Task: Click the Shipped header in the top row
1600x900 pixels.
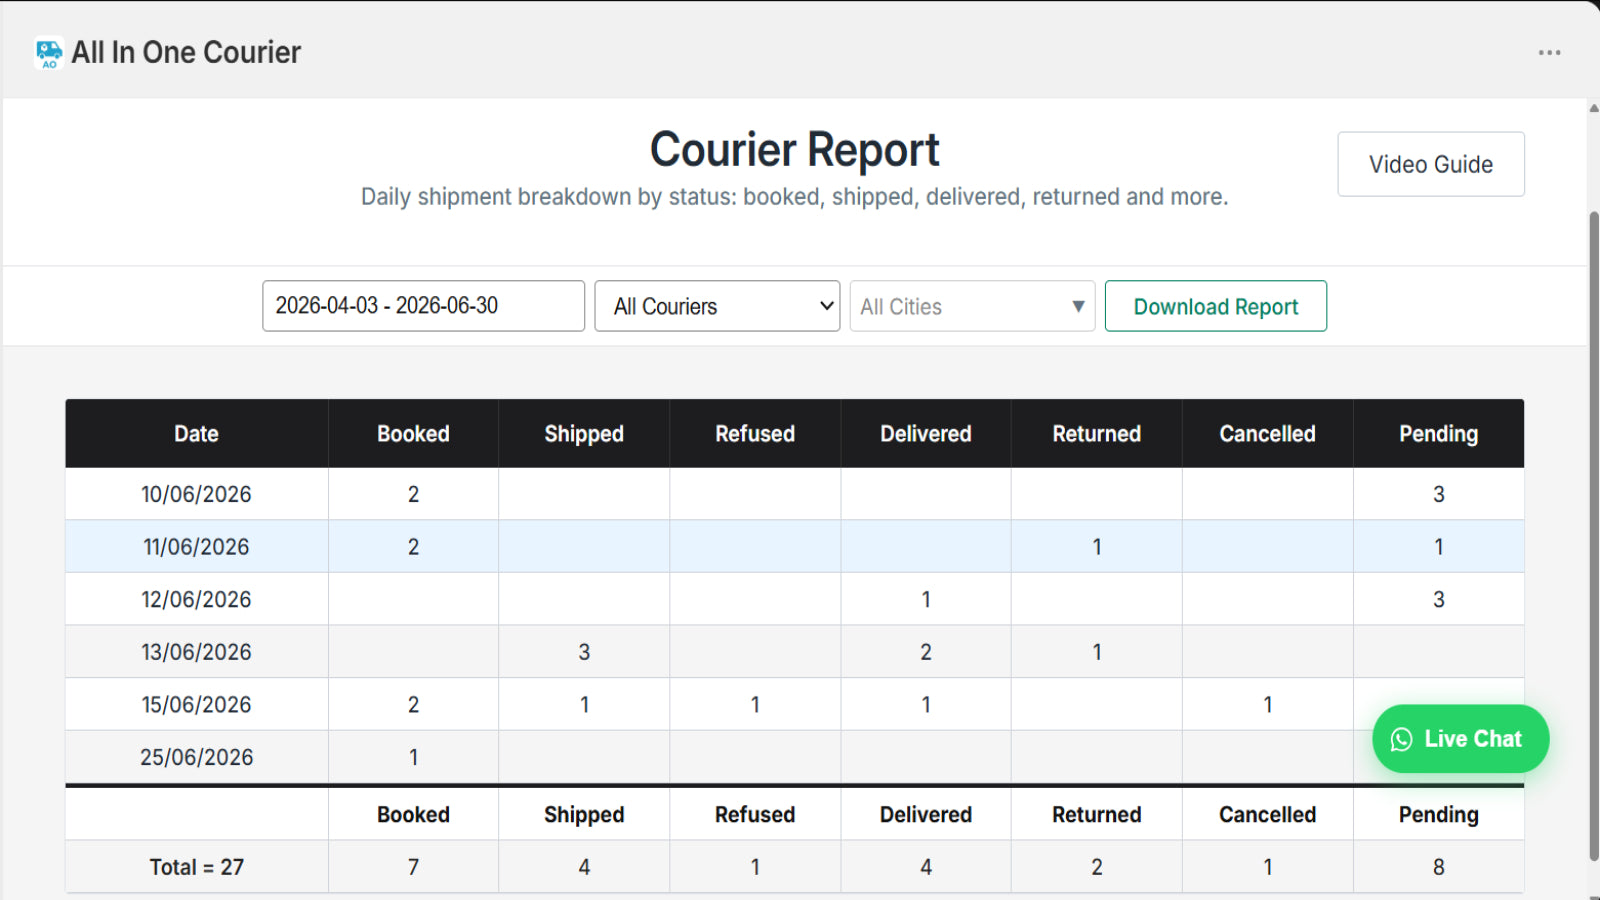Action: pyautogui.click(x=584, y=434)
